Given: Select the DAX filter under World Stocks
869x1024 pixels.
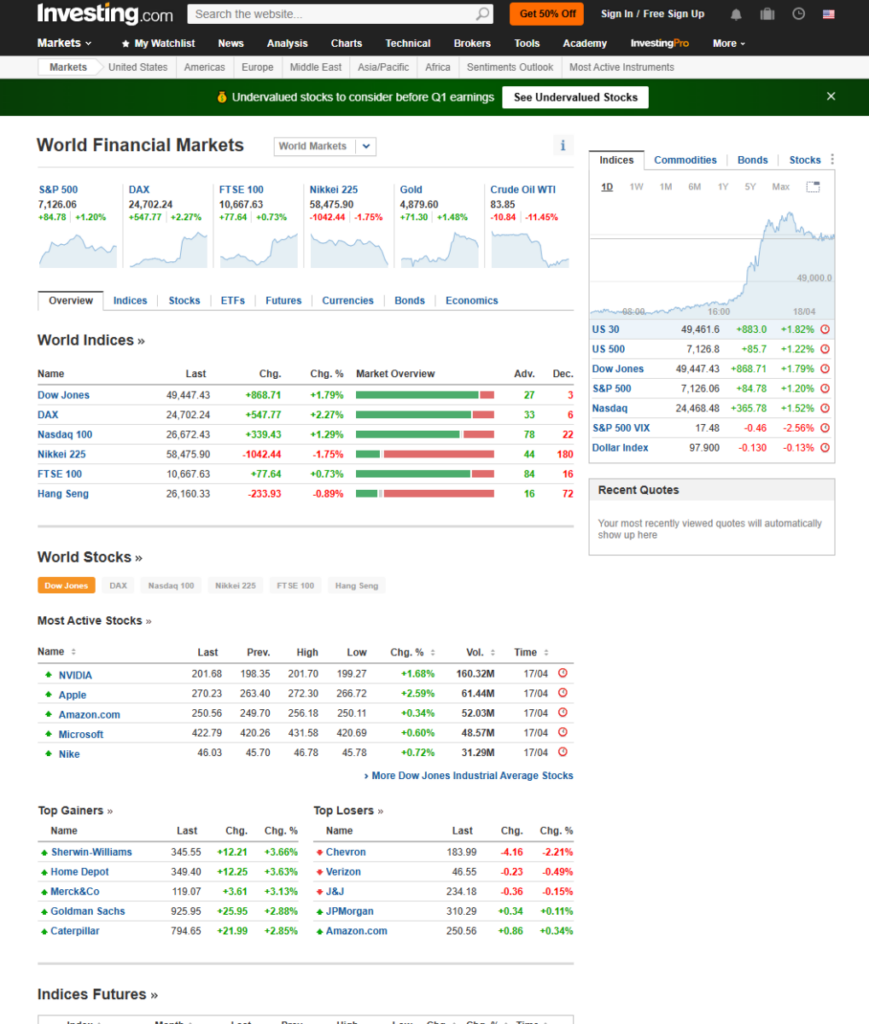Looking at the screenshot, I should point(118,586).
